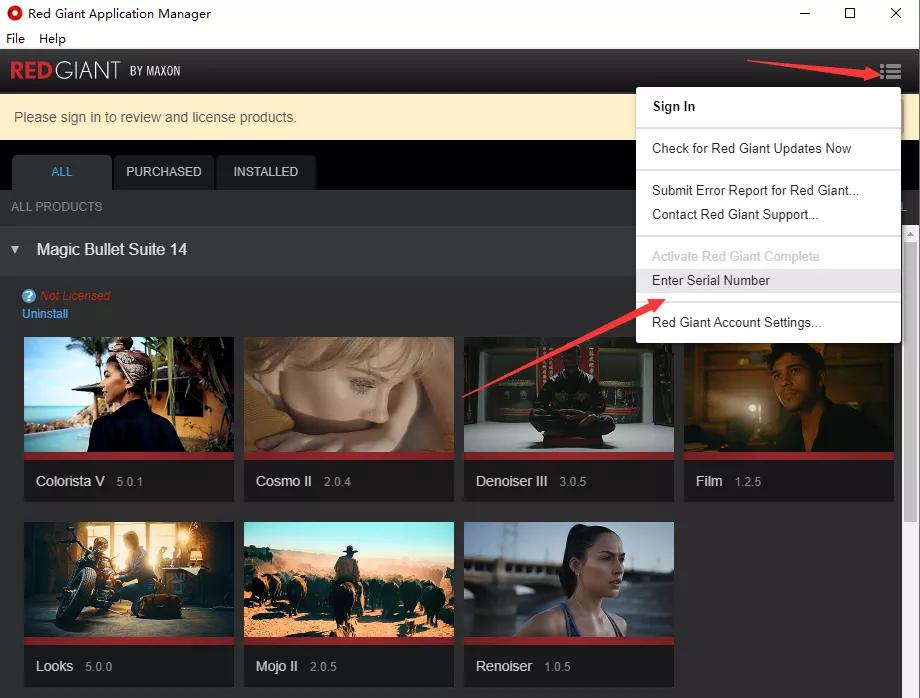Click the blue help question mark icon
Viewport: 920px width, 698px height.
click(29, 296)
